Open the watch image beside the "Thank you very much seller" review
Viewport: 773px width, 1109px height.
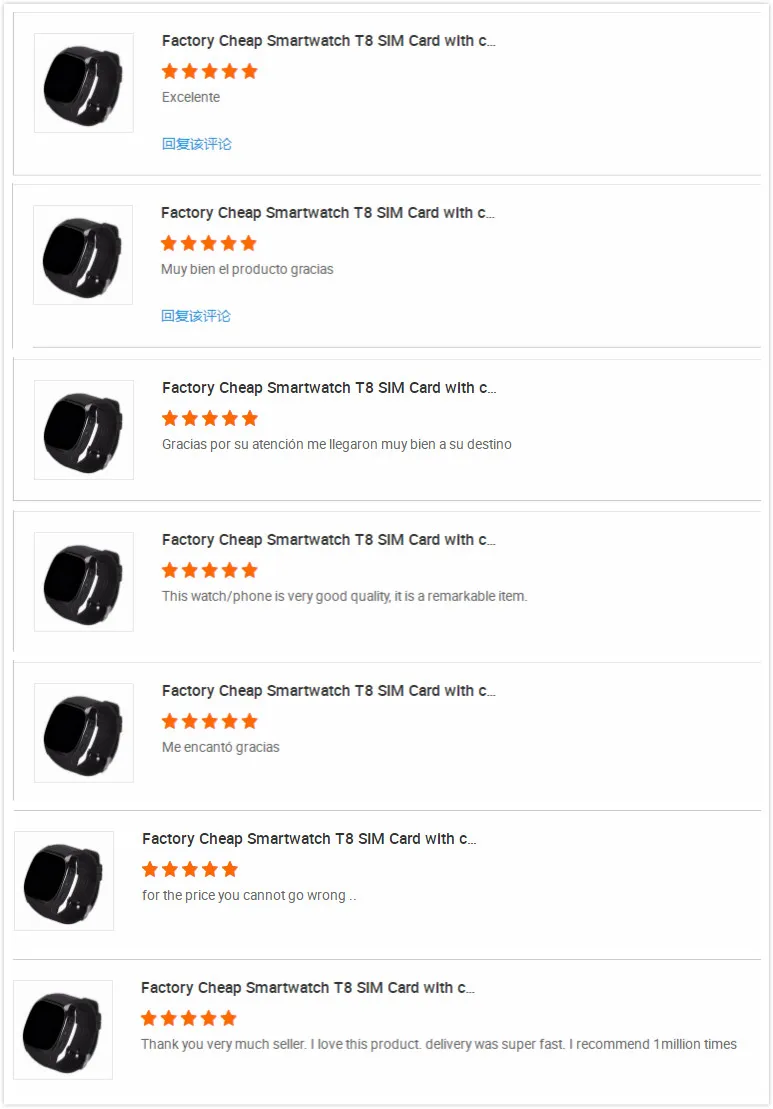point(63,1030)
